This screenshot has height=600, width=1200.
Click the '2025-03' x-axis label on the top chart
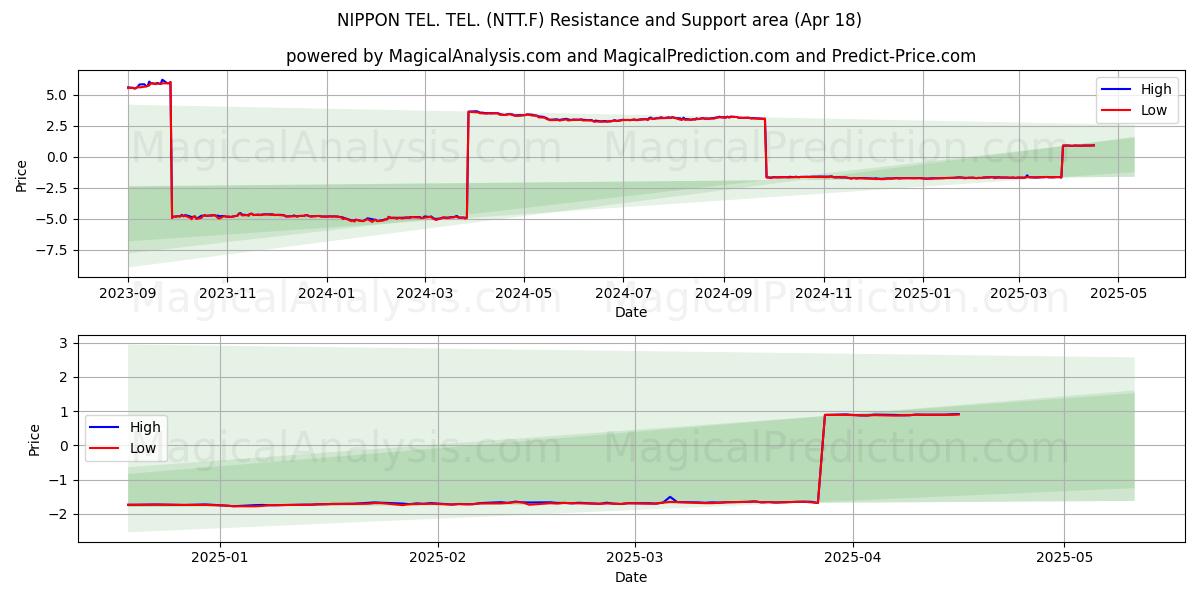click(x=1019, y=295)
